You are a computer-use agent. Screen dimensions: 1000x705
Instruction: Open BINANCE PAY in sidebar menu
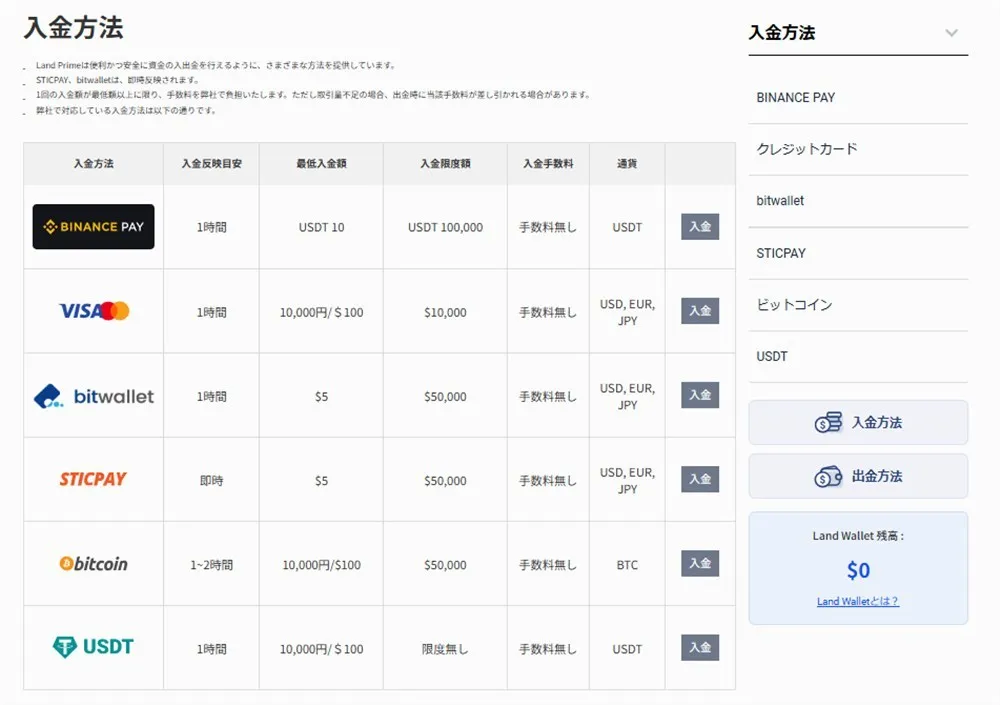click(x=858, y=98)
